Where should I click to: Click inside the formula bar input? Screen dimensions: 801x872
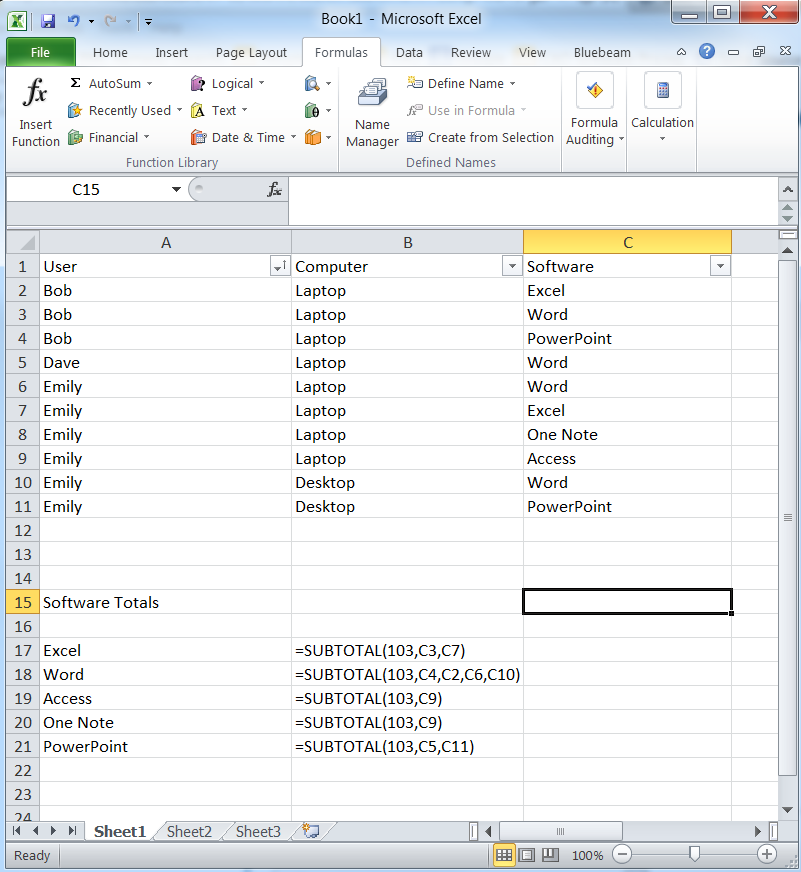pyautogui.click(x=533, y=200)
